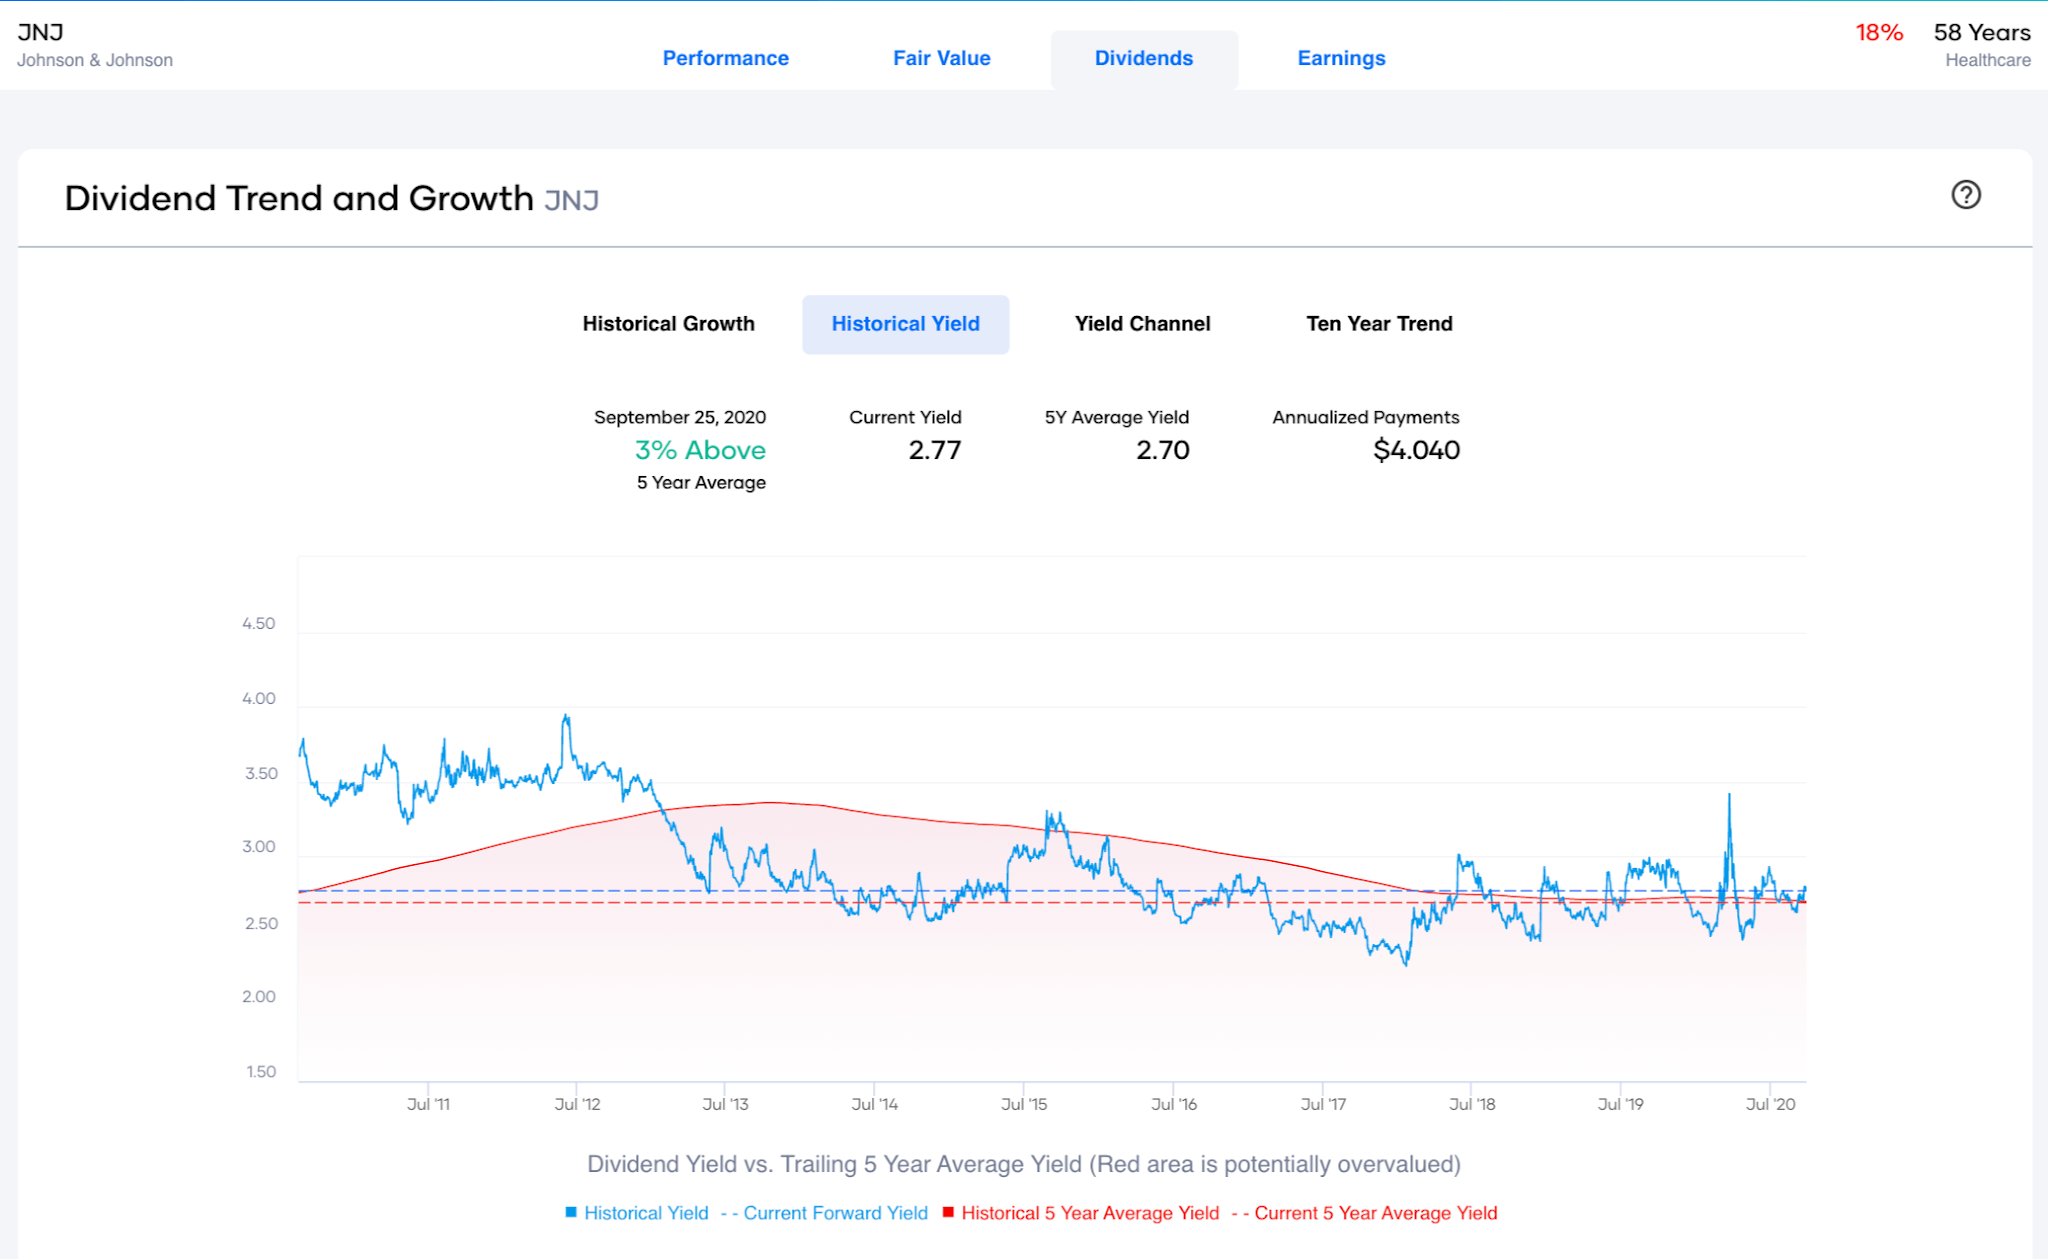Click the Dividends navigation item
The height and width of the screenshot is (1259, 2048).
[x=1143, y=58]
